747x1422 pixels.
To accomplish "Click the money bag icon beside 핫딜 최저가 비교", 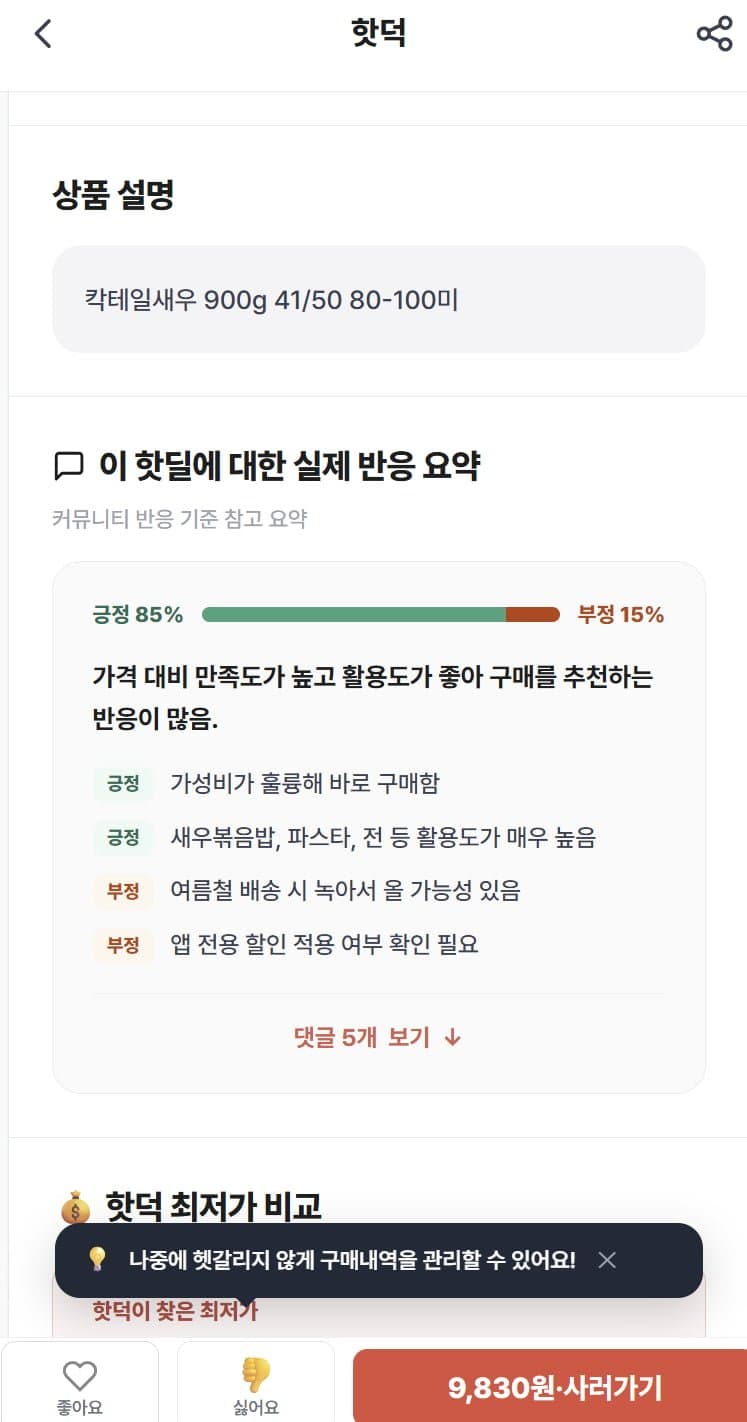I will pyautogui.click(x=75, y=1208).
